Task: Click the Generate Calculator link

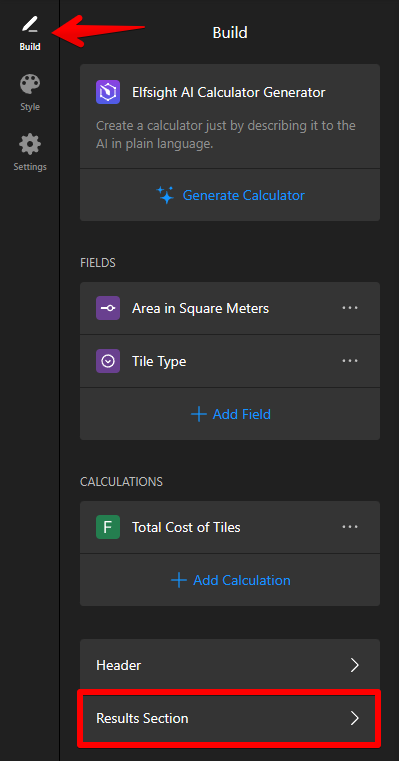Action: click(244, 195)
